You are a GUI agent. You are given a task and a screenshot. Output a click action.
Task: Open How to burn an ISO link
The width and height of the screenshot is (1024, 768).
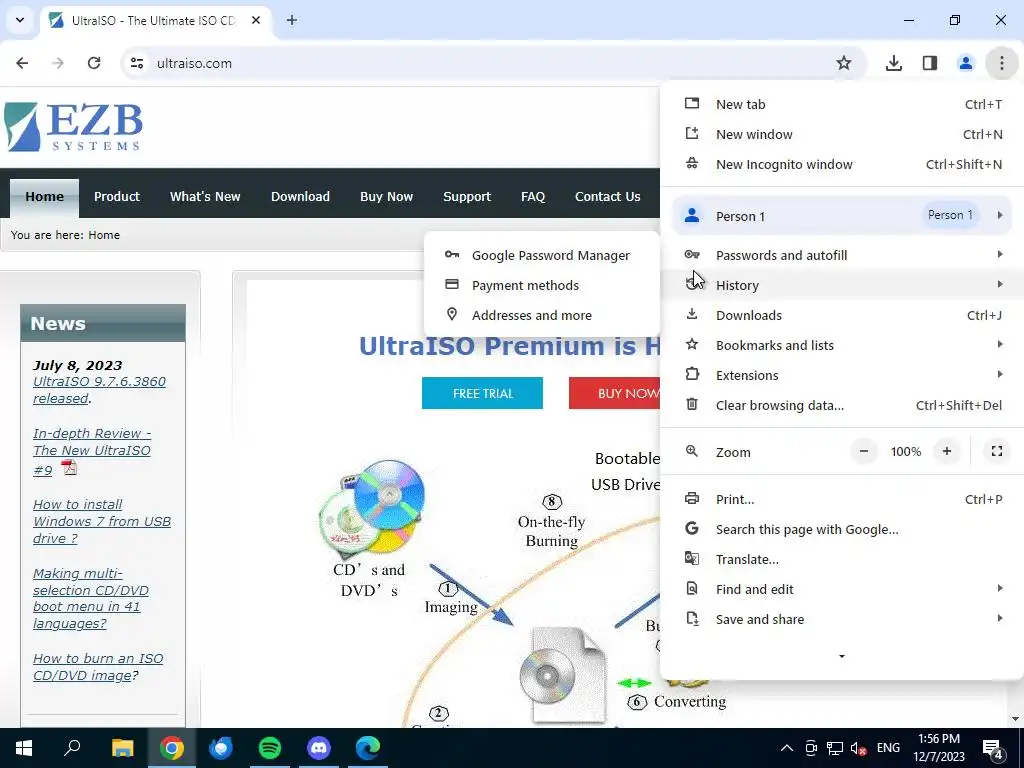tap(98, 667)
